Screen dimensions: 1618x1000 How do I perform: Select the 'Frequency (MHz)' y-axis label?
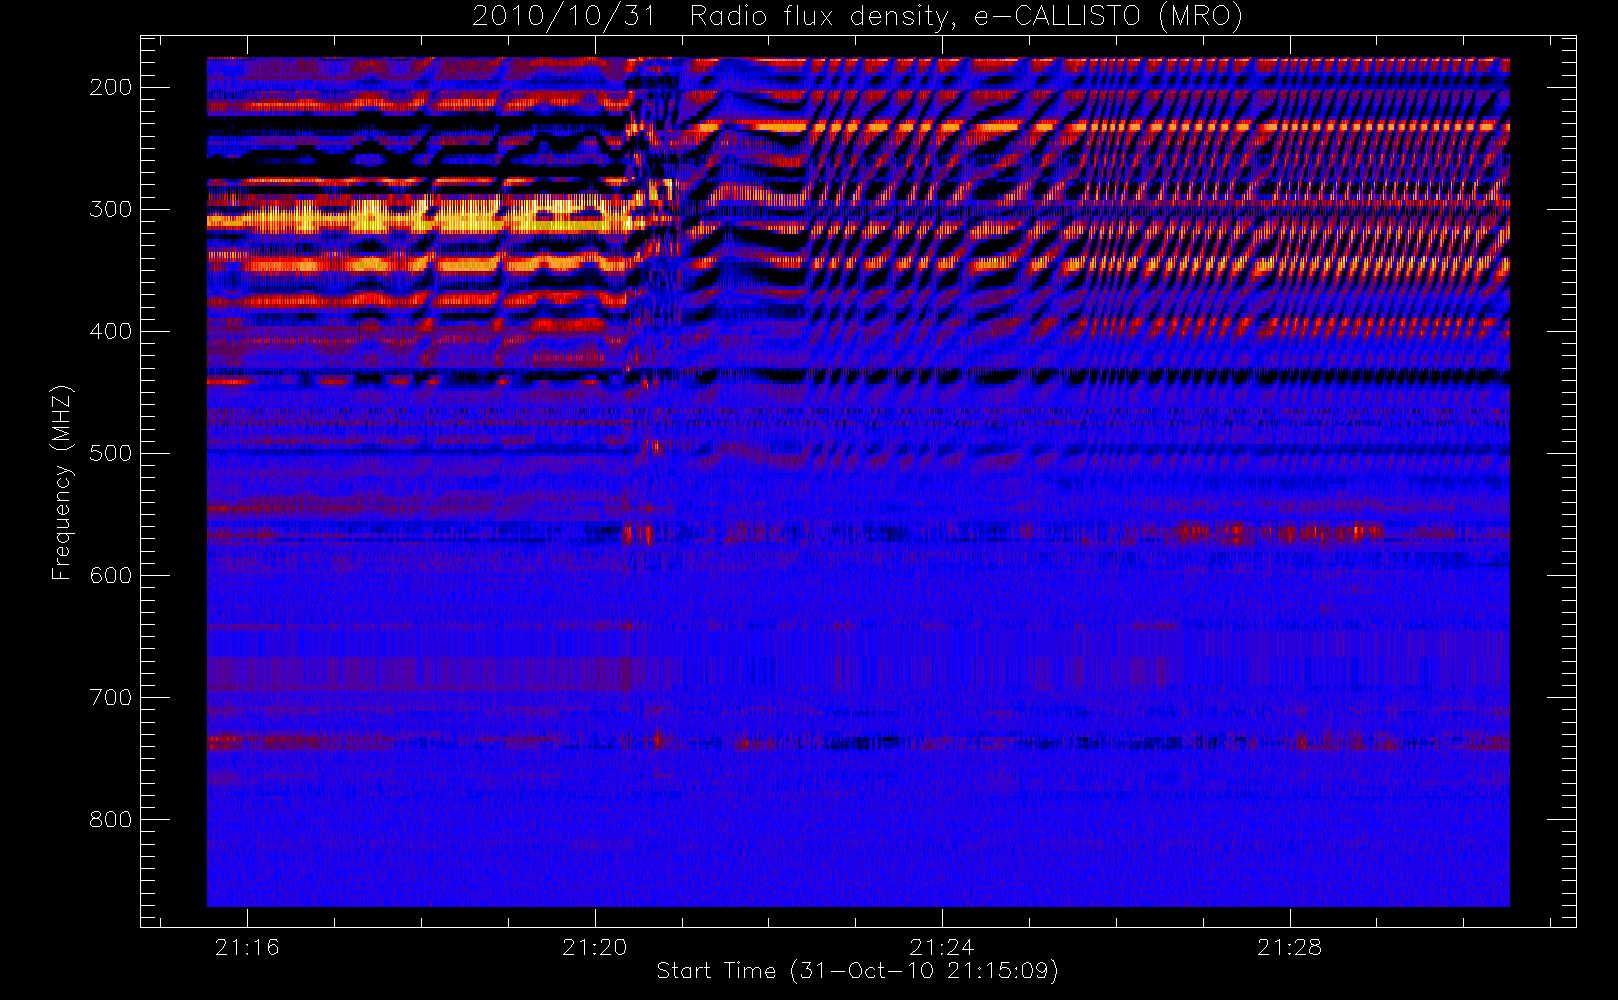(62, 482)
